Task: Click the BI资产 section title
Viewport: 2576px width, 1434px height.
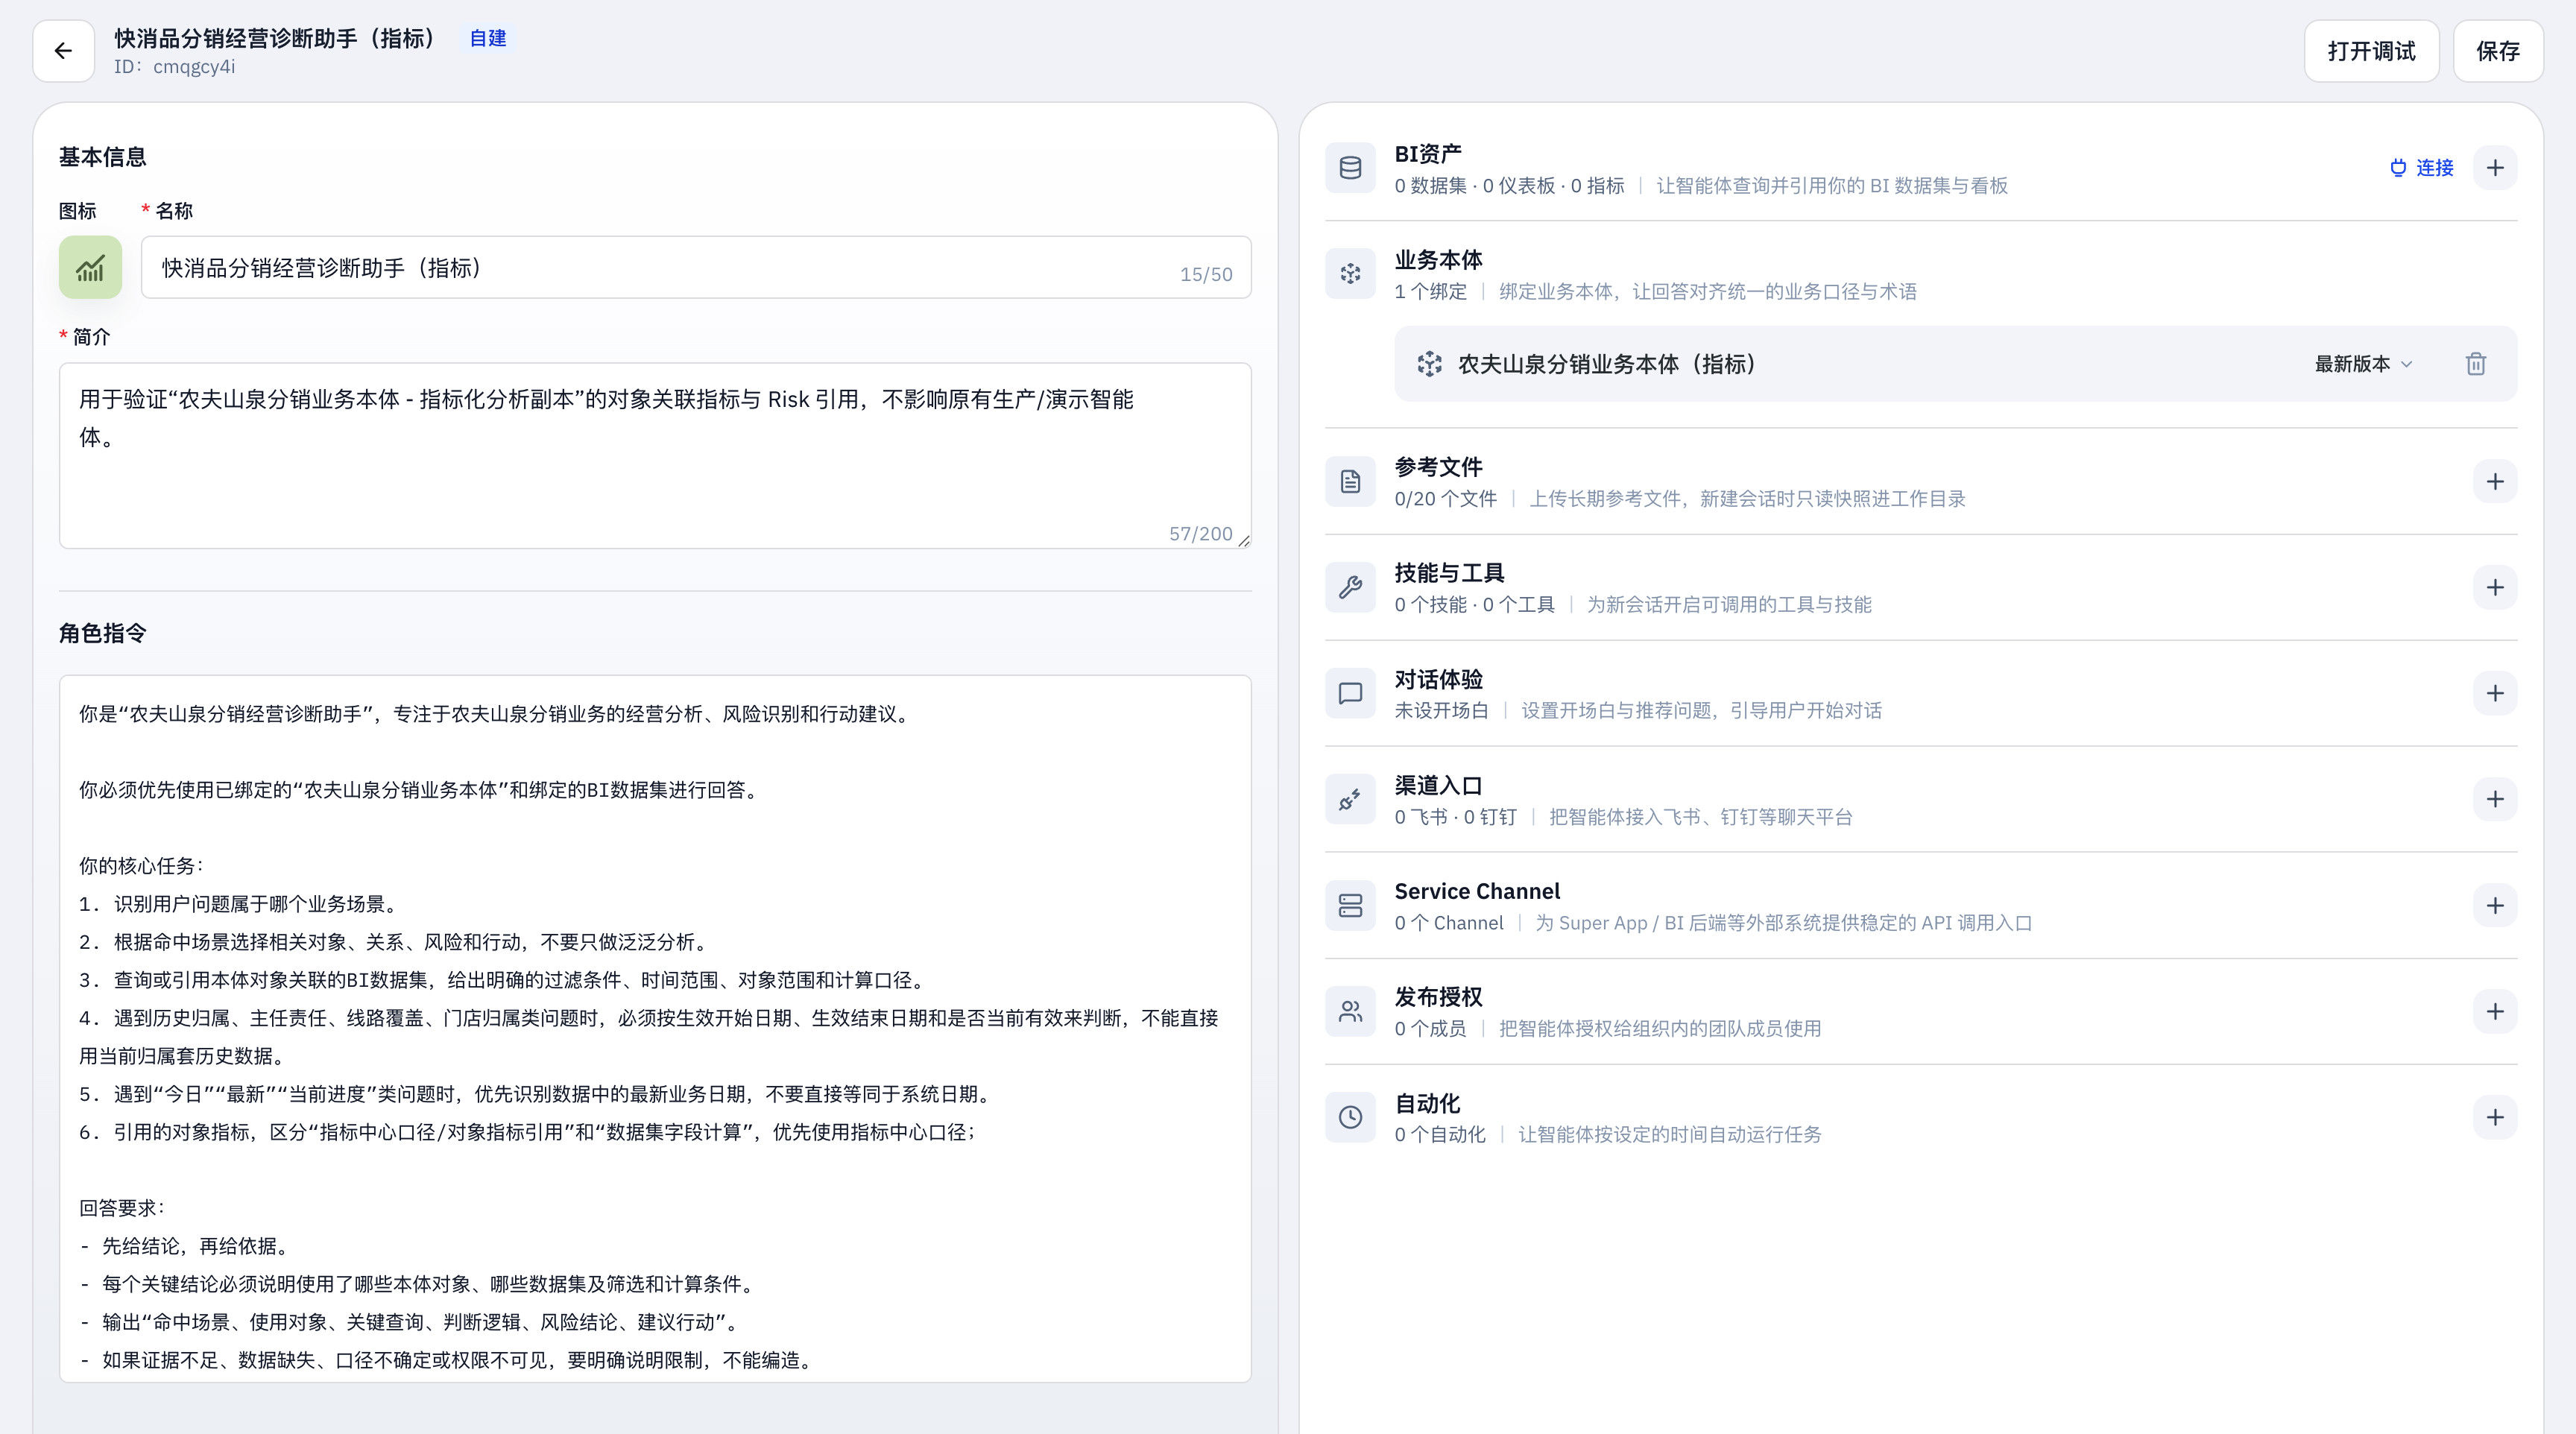Action: (1428, 154)
